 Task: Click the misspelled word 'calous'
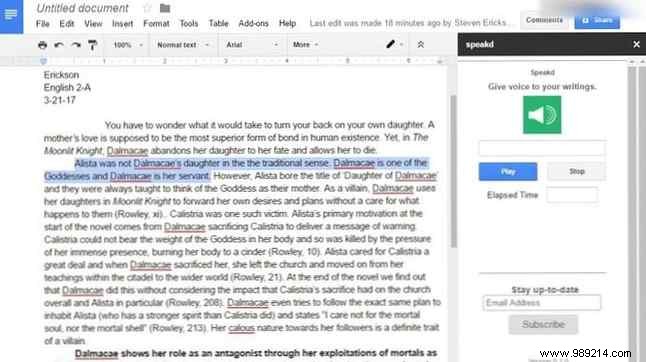241,328
